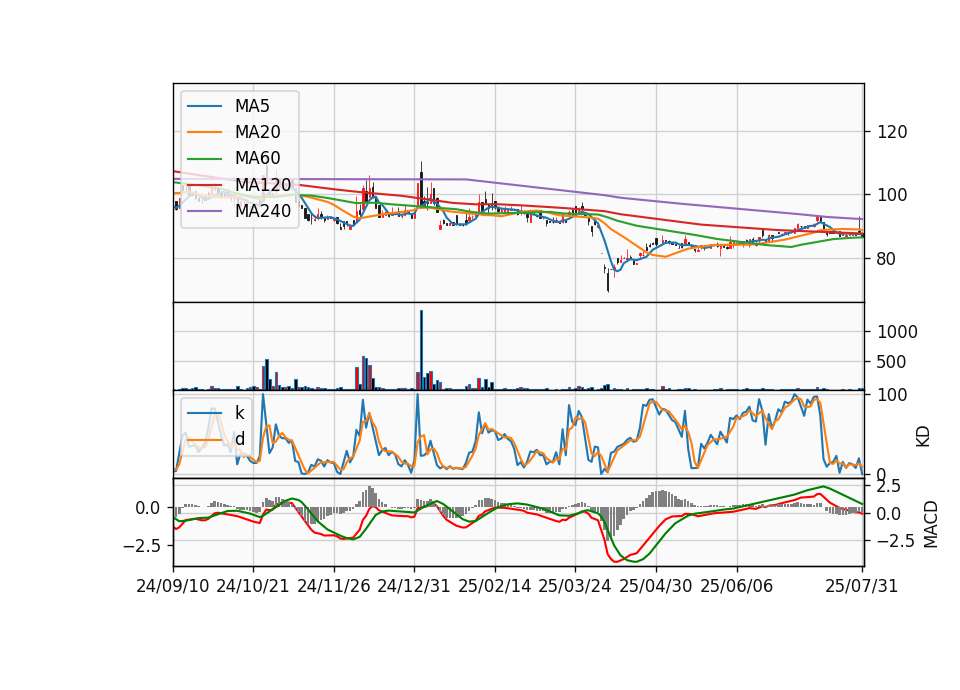960x690 pixels.
Task: Click the MA240 legend label
Action: (263, 211)
